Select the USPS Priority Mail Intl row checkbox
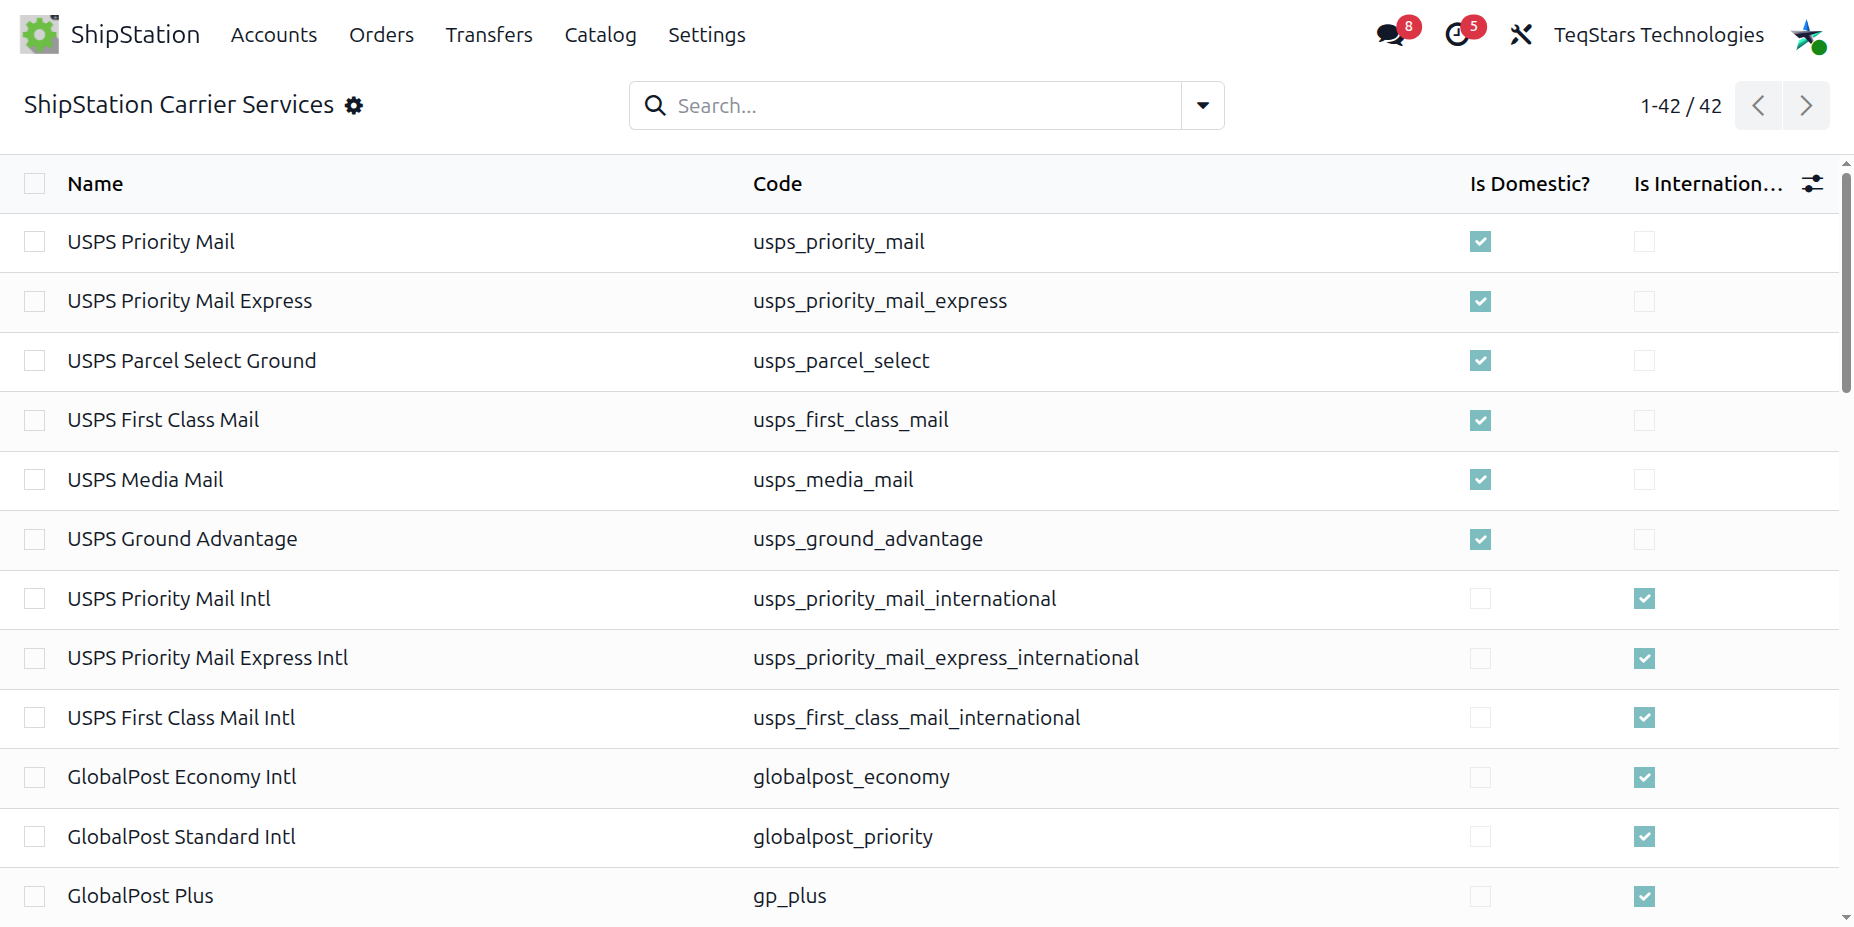 [x=35, y=599]
